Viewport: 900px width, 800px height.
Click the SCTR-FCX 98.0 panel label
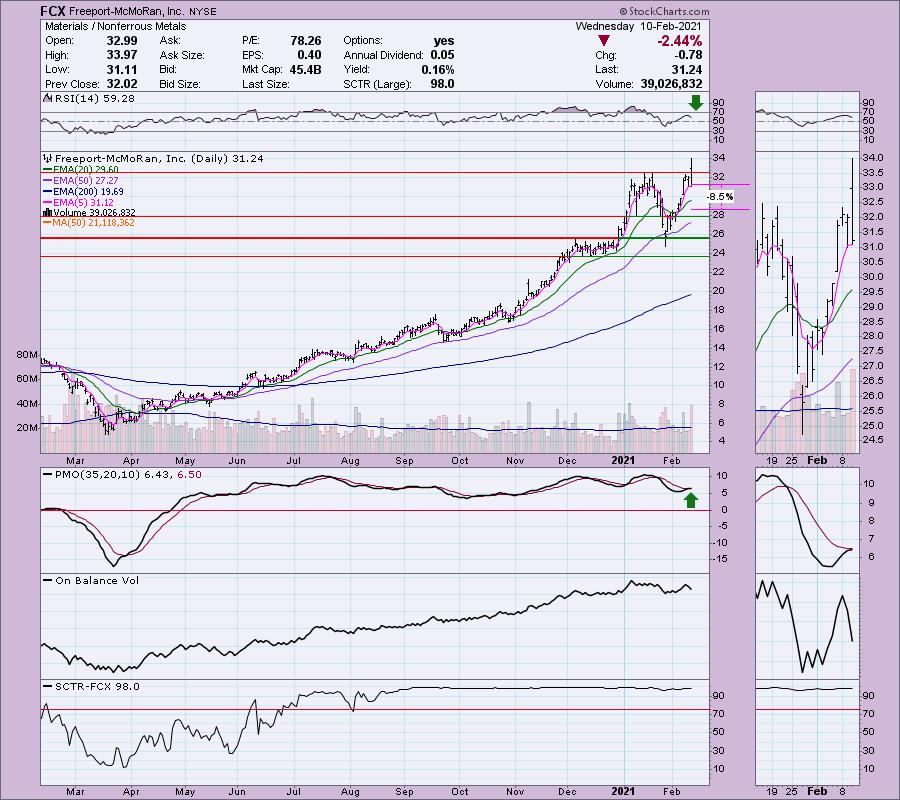(97, 686)
